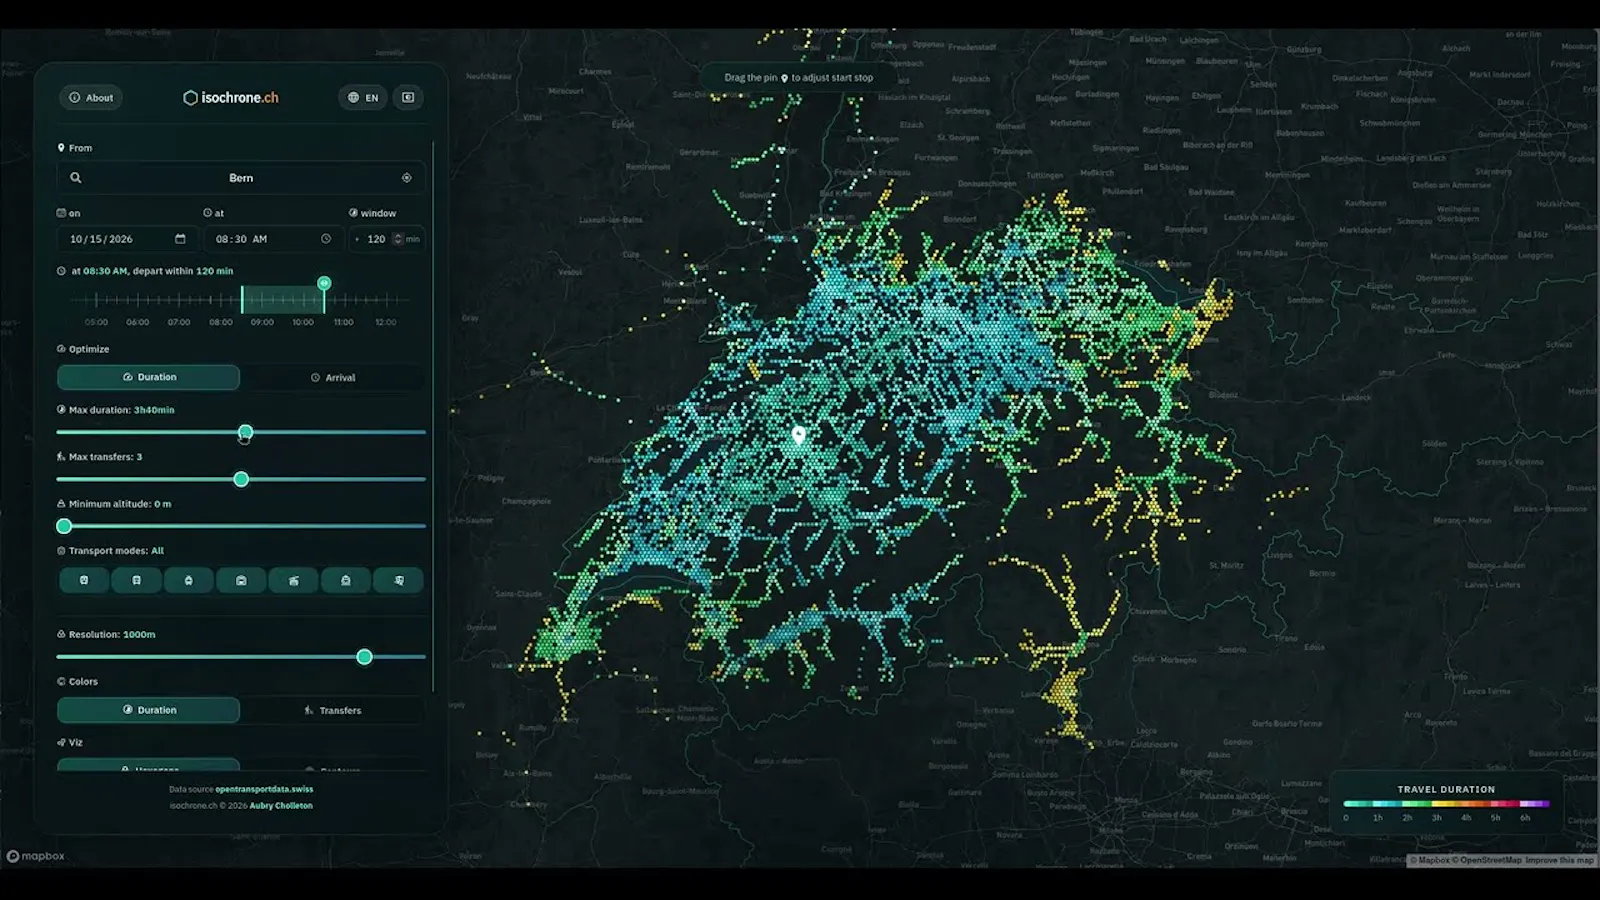1600x900 pixels.
Task: Click the Max transfers slider handle
Action: pyautogui.click(x=241, y=479)
